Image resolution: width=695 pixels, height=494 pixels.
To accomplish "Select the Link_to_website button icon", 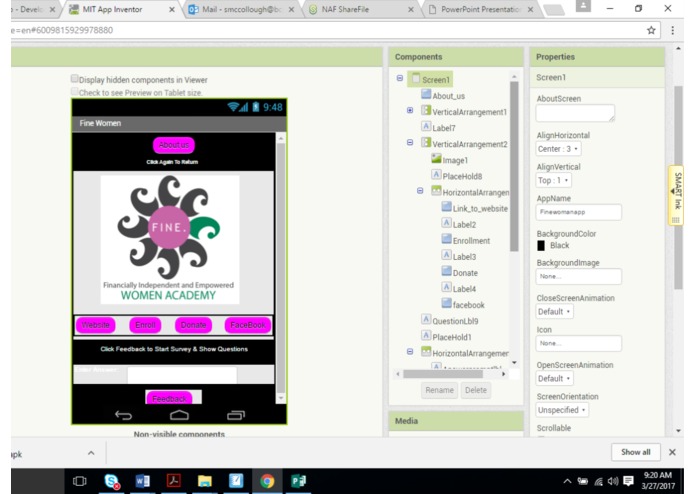I will (x=446, y=207).
